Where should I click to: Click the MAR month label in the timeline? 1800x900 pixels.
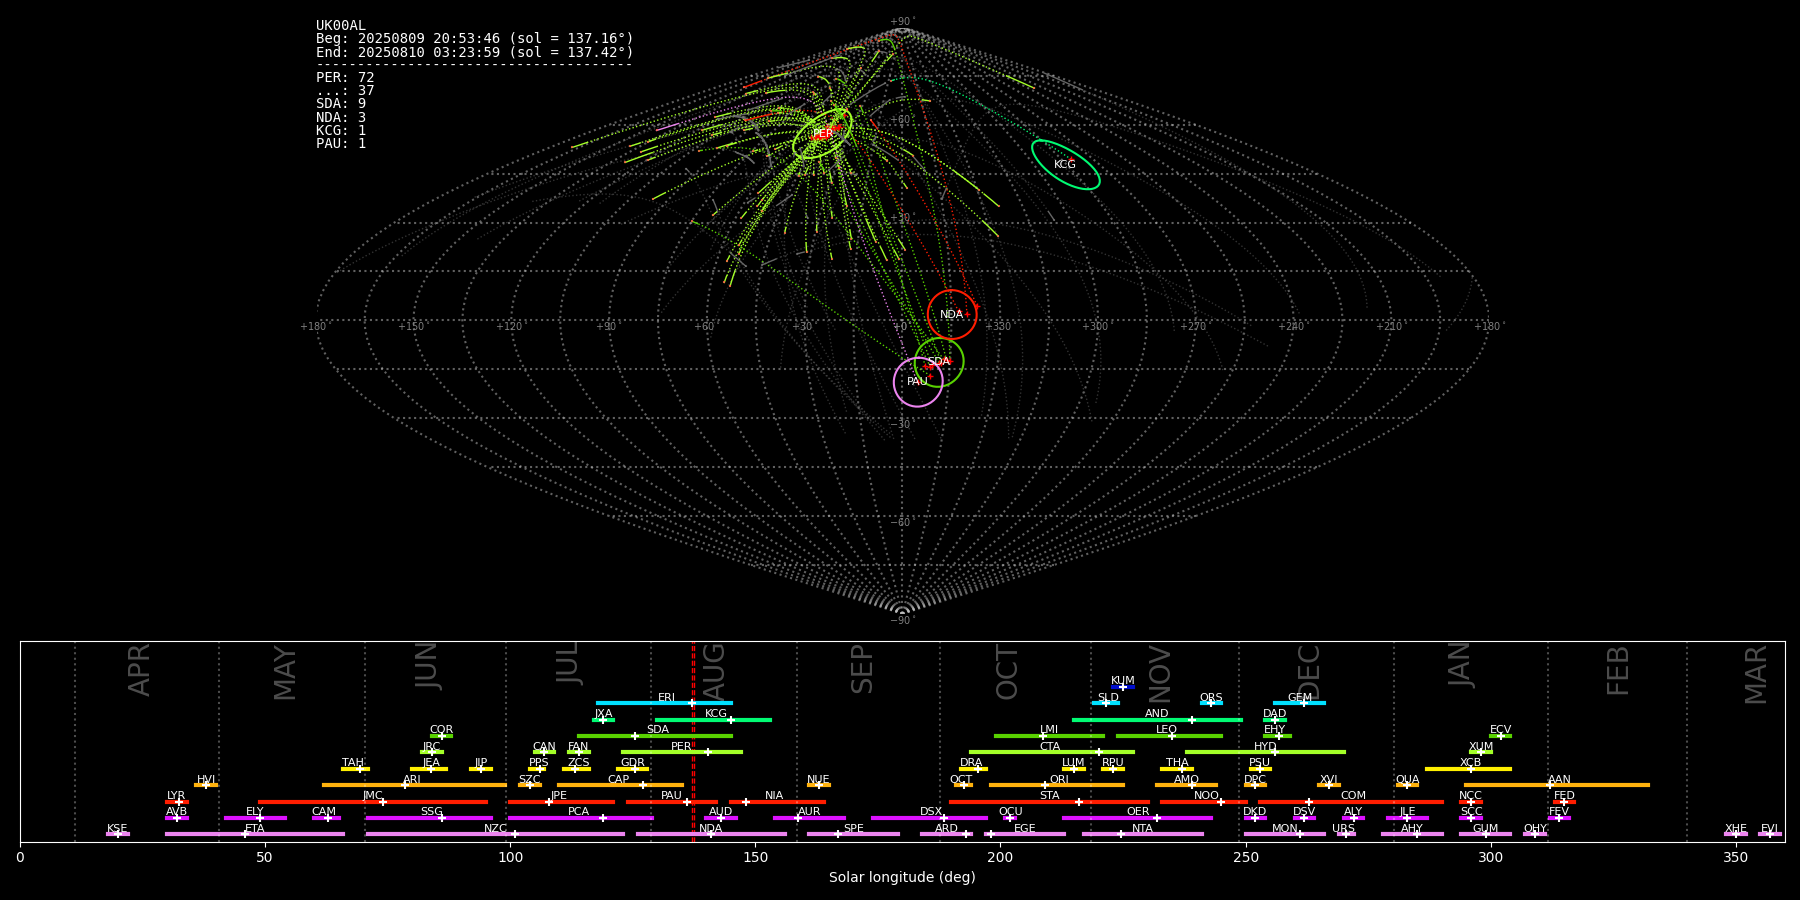tap(1756, 674)
